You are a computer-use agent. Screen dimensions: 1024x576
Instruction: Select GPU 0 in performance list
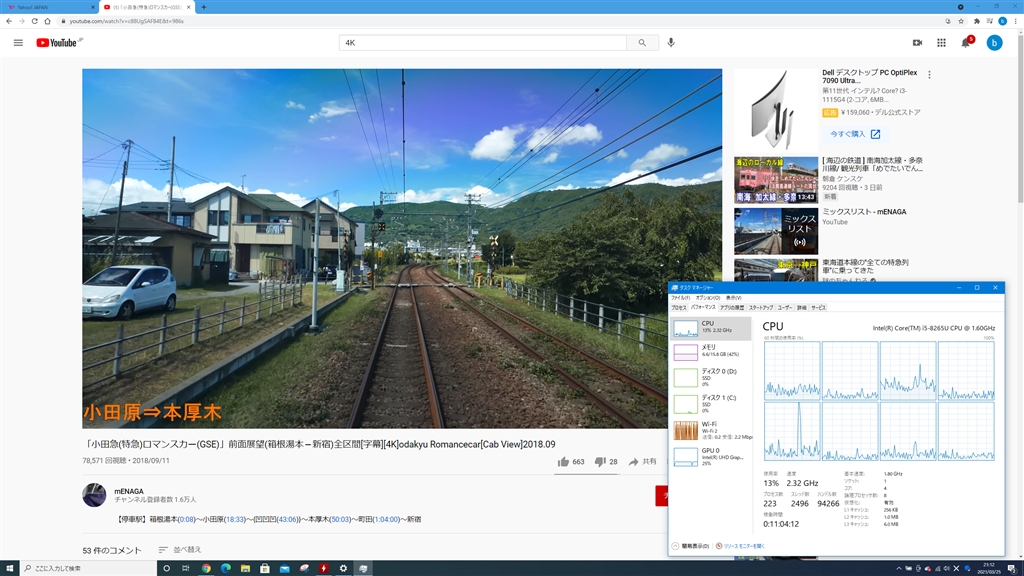[711, 456]
